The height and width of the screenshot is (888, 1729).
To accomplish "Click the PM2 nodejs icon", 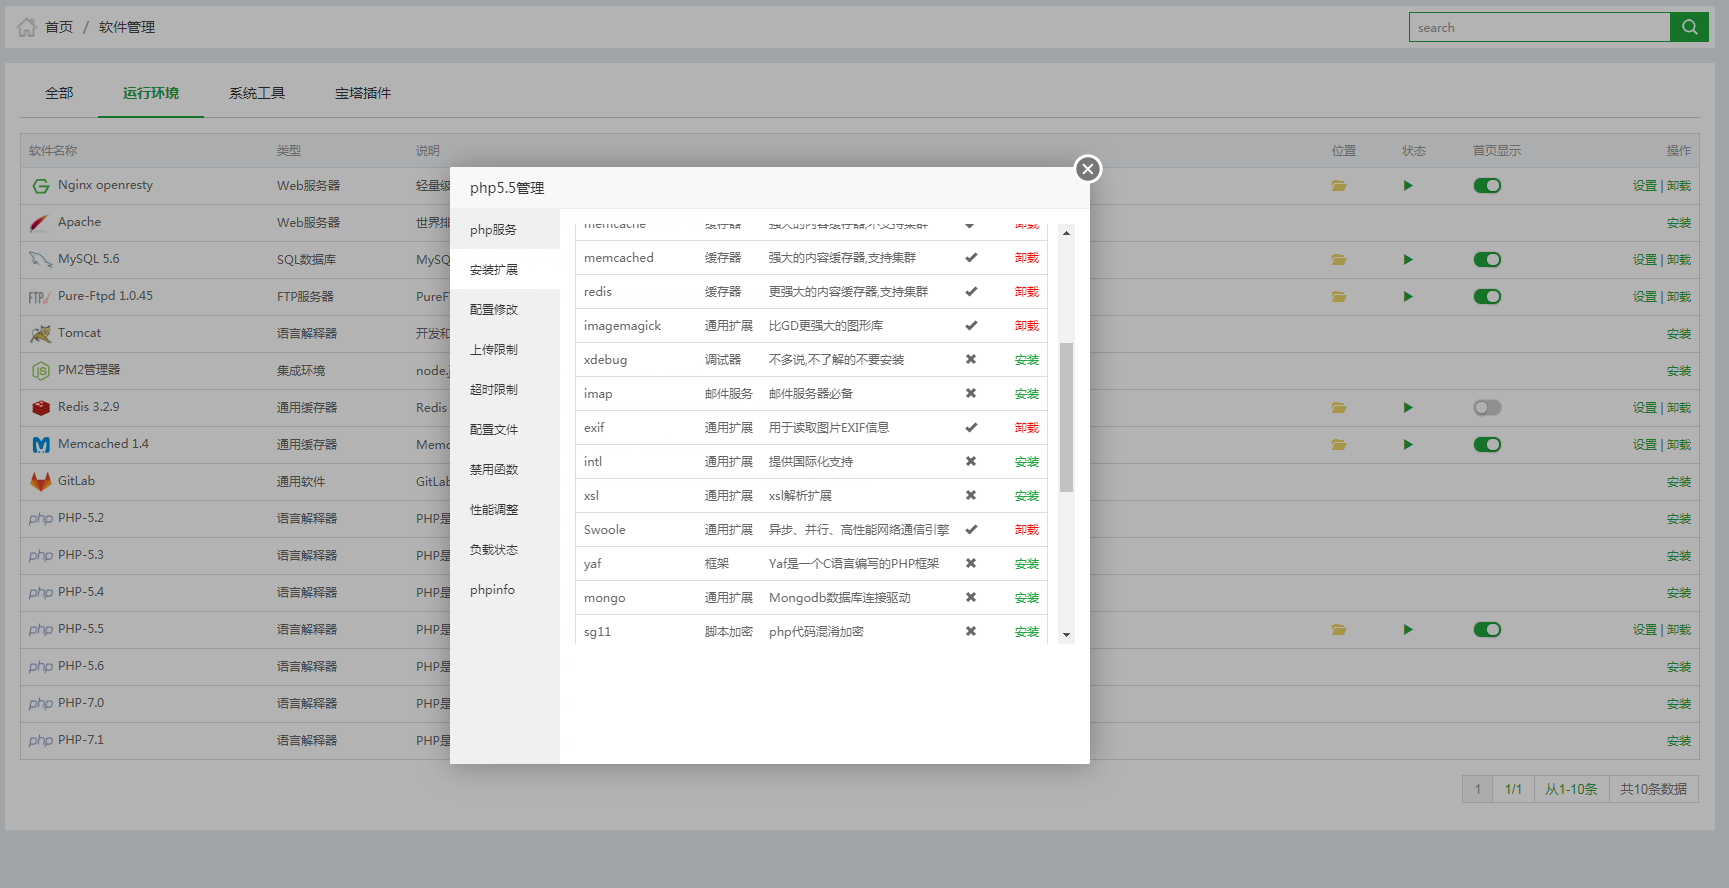I will coord(41,371).
